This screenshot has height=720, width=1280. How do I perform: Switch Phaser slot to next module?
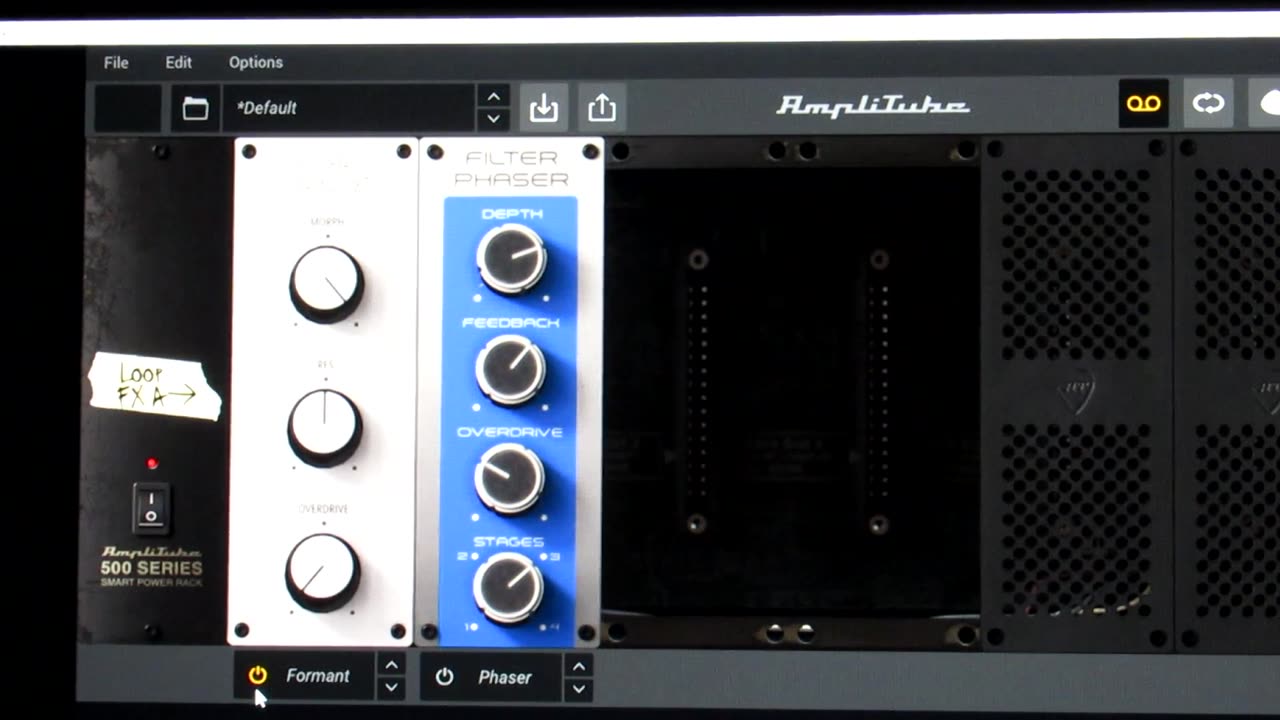pos(579,689)
